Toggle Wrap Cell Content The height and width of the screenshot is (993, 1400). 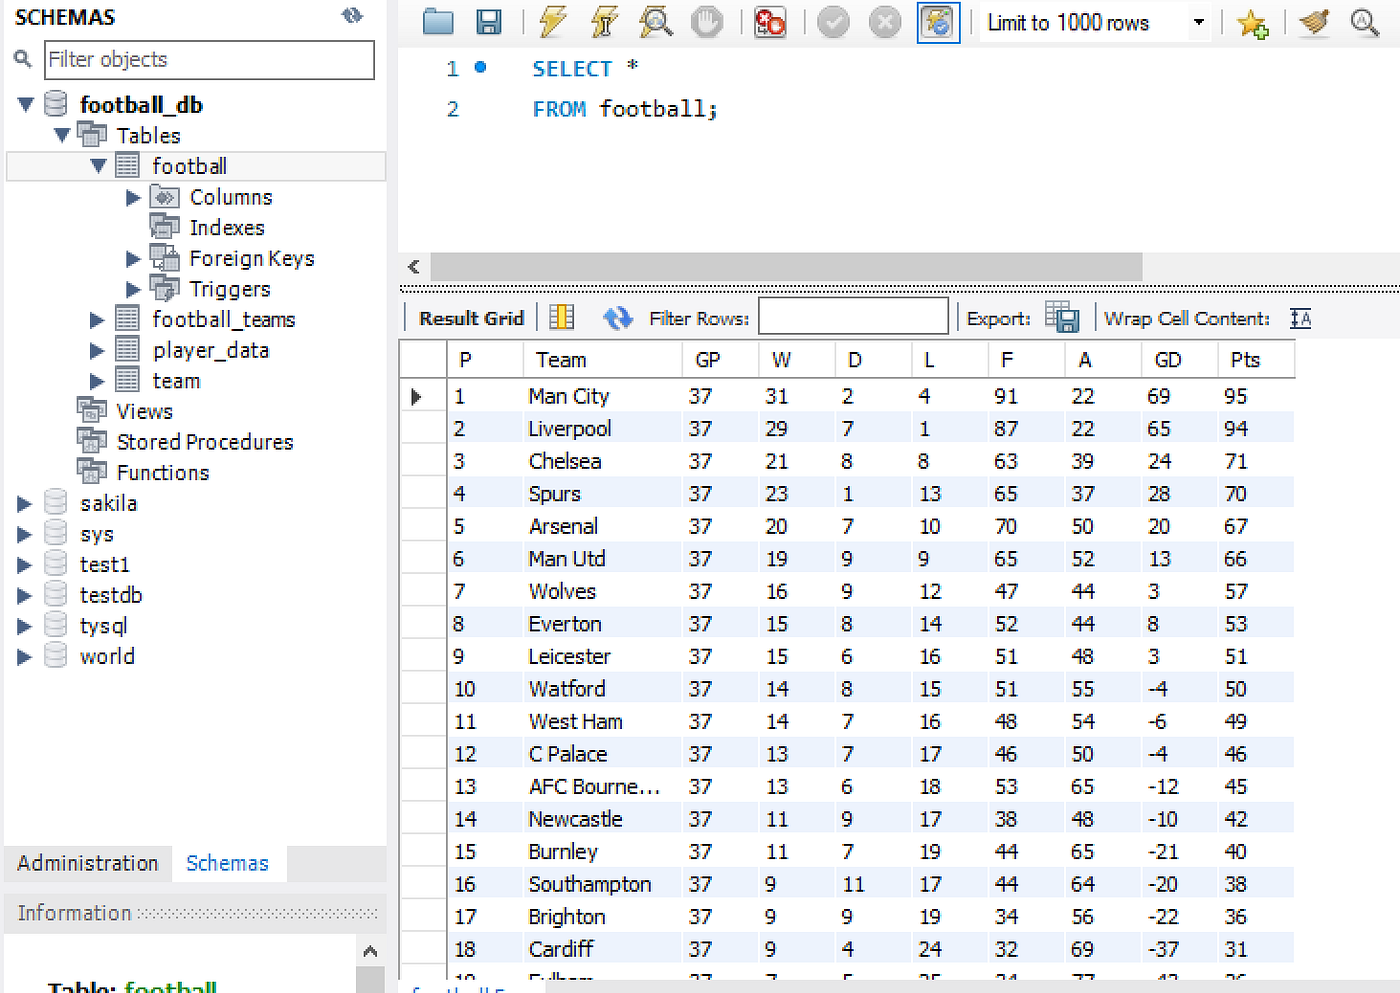pos(1300,318)
